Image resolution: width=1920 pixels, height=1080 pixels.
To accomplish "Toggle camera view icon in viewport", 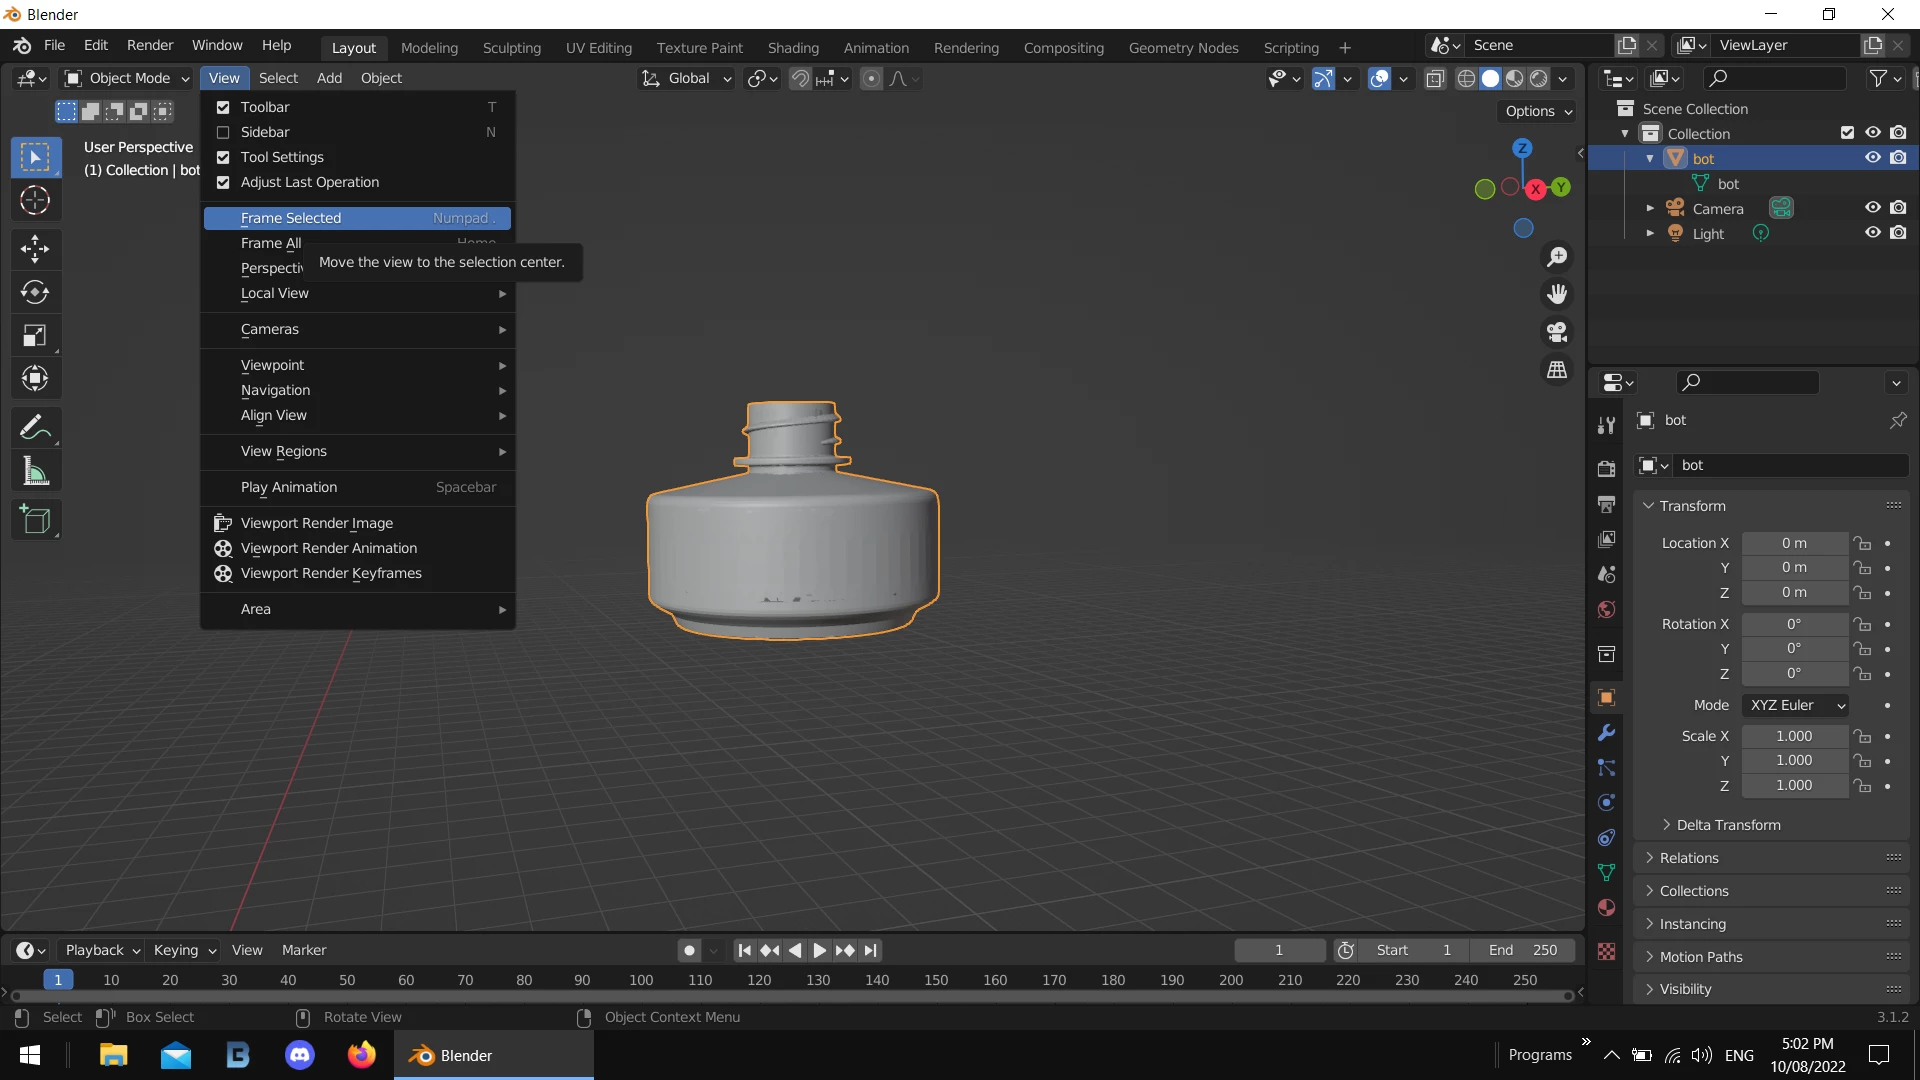I will point(1557,332).
